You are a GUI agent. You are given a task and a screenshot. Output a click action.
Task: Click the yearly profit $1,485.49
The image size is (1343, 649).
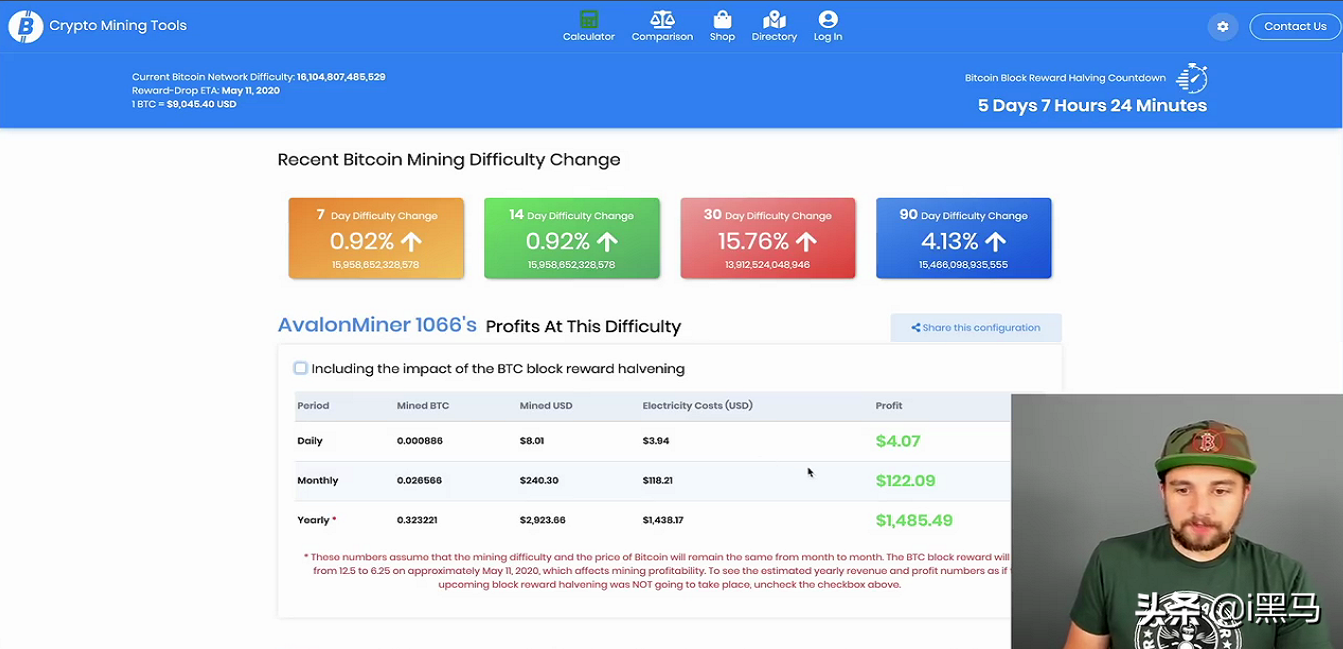click(914, 521)
